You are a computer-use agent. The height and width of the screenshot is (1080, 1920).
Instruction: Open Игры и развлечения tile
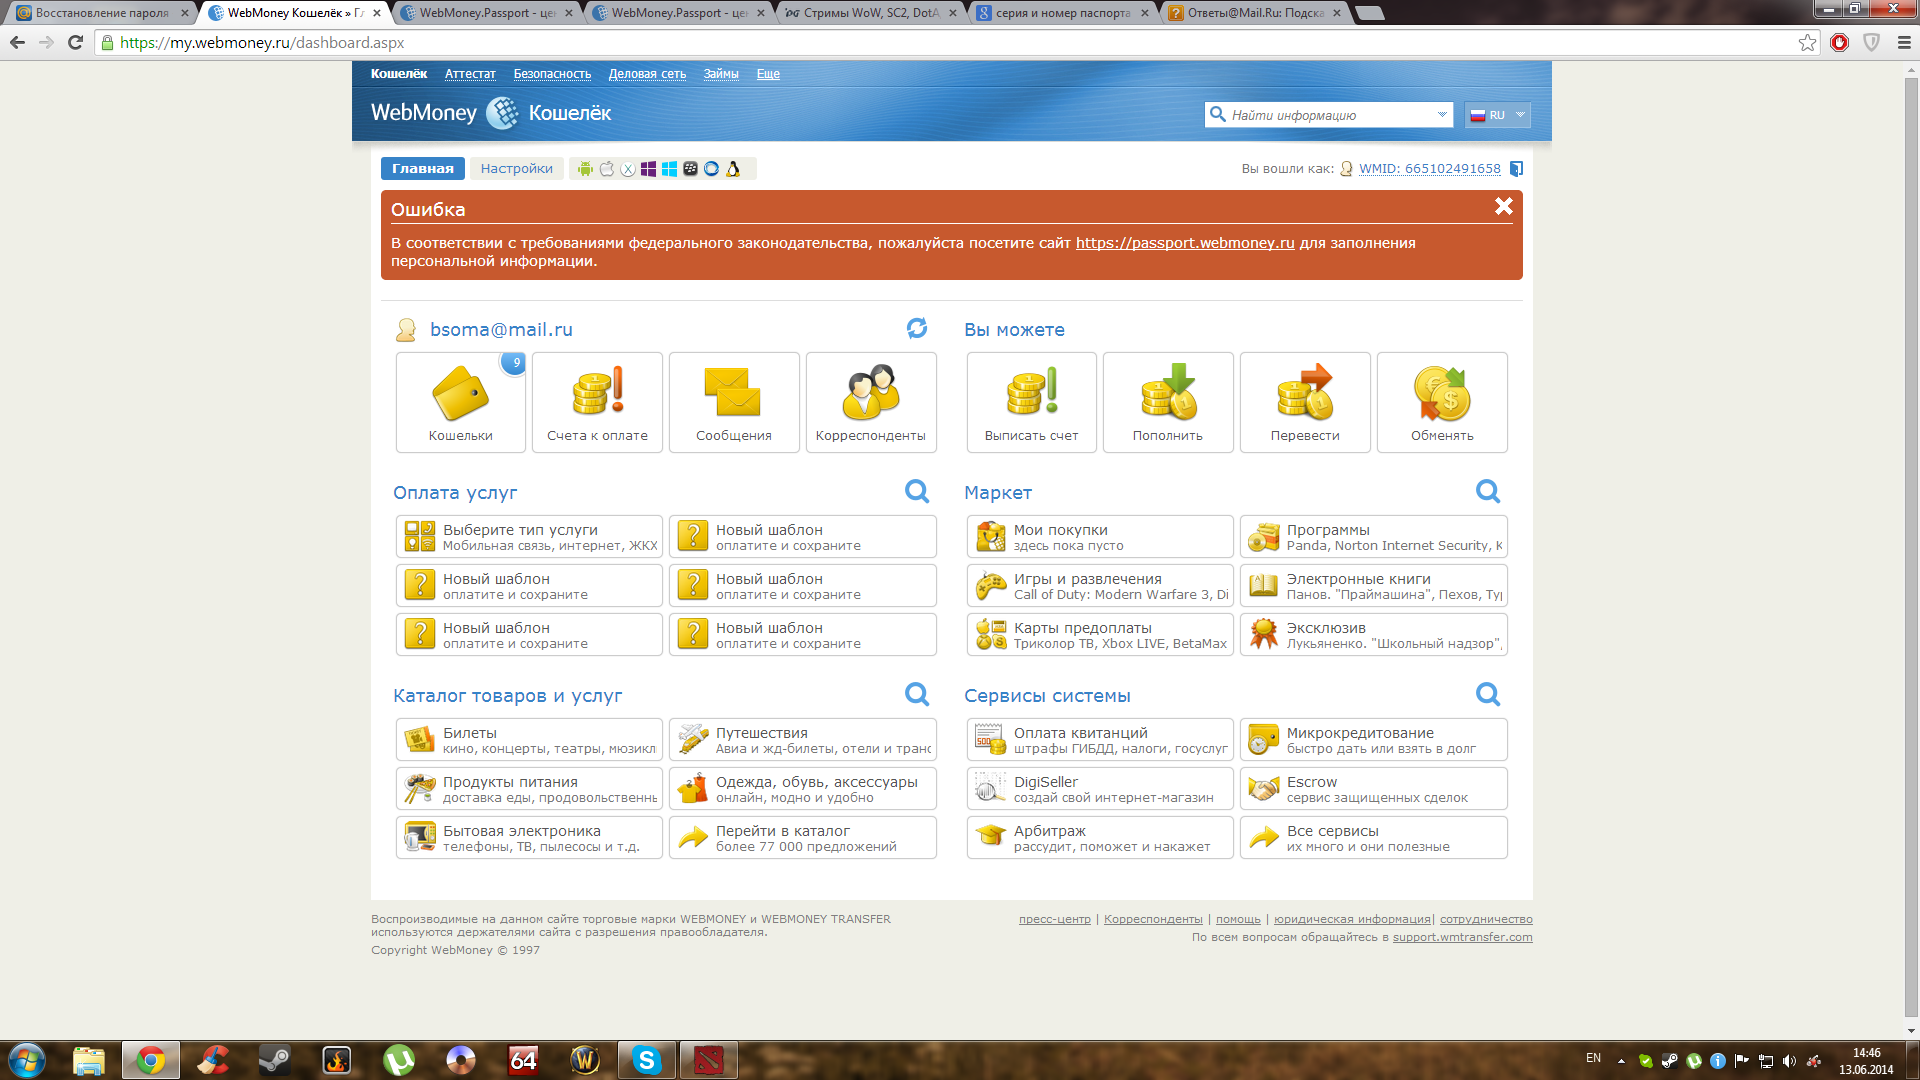tap(1100, 586)
